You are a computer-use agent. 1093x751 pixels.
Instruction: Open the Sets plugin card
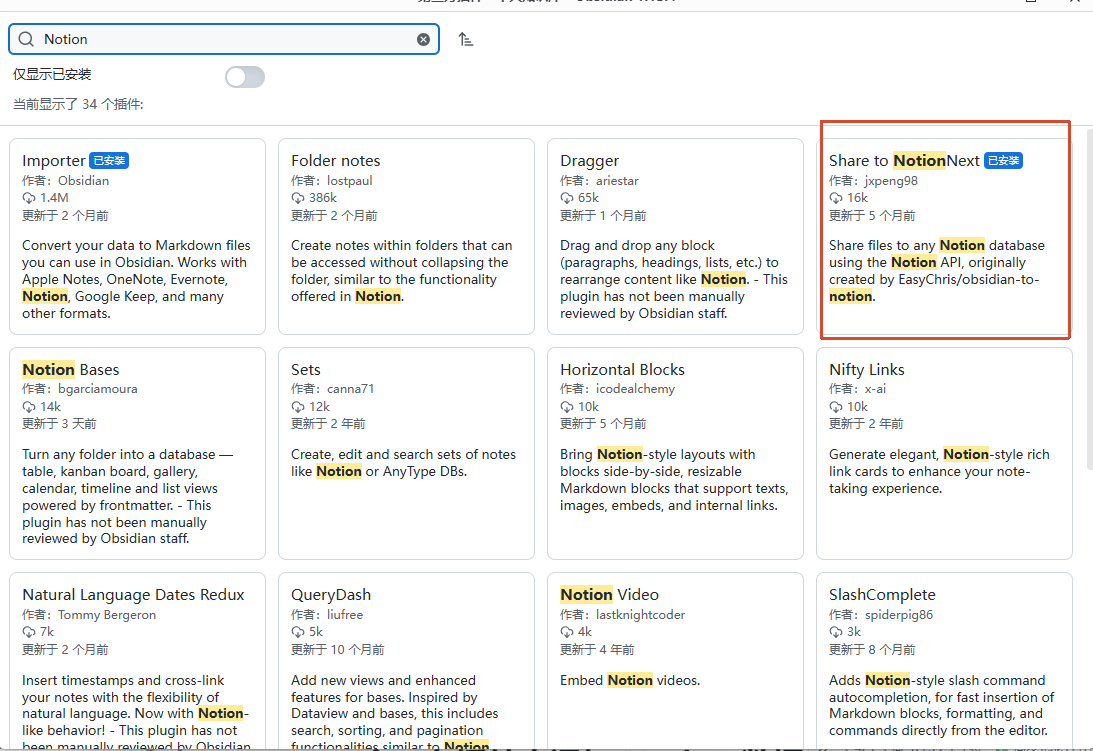pyautogui.click(x=406, y=453)
